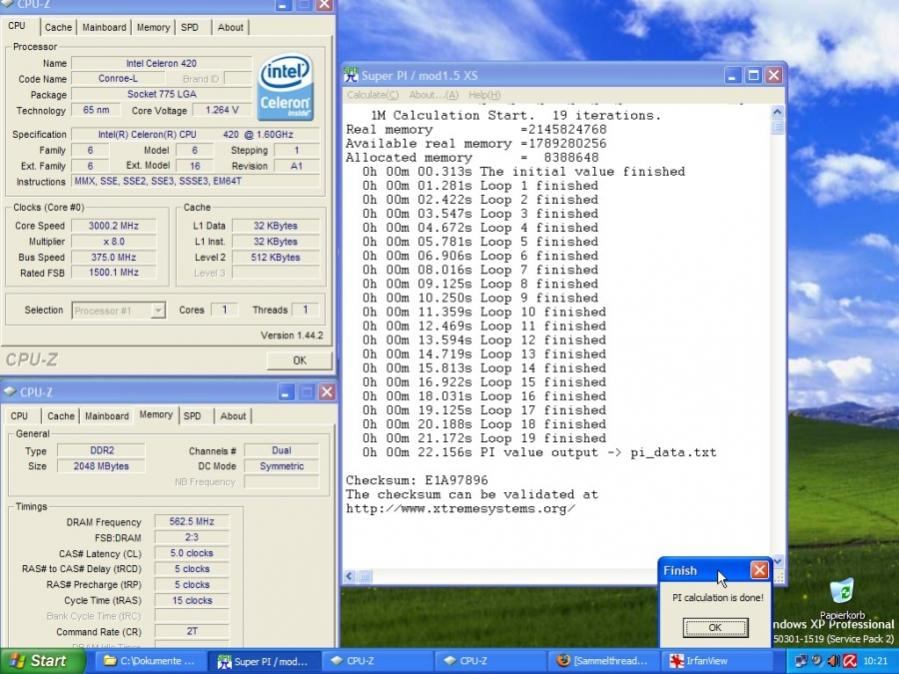Click the Bus Speed value 375.0 MHz
Image resolution: width=899 pixels, height=674 pixels.
(x=114, y=257)
